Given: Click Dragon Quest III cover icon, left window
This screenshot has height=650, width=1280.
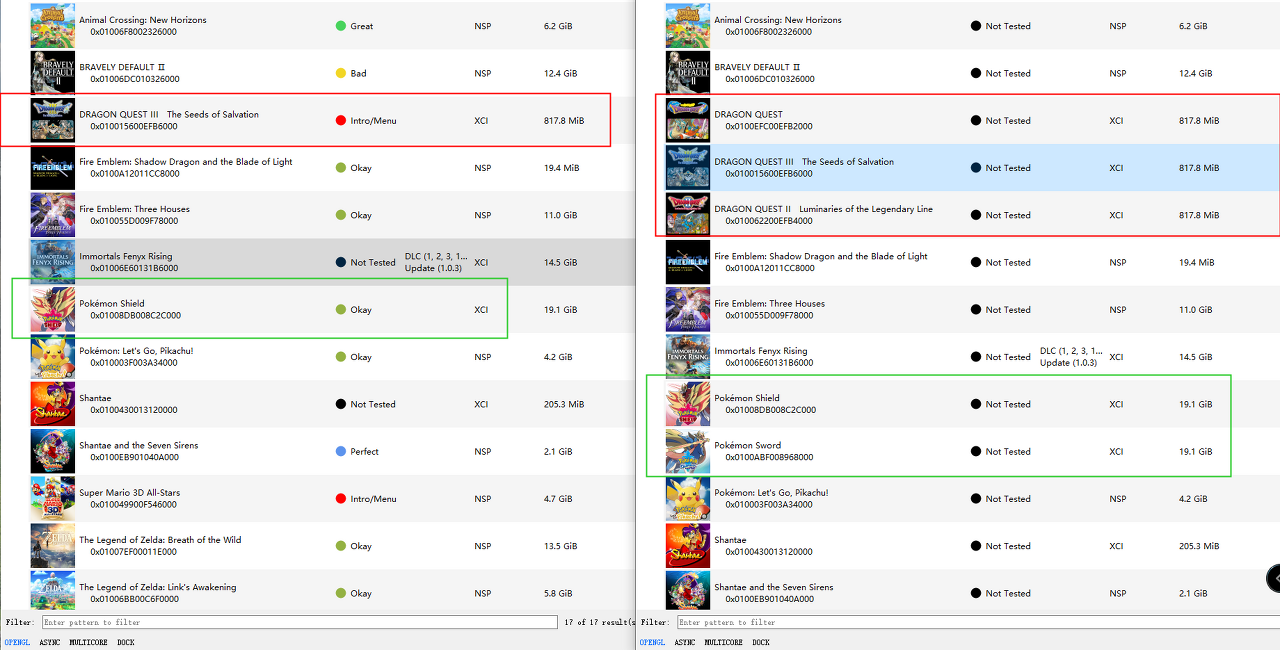Looking at the screenshot, I should 52,120.
